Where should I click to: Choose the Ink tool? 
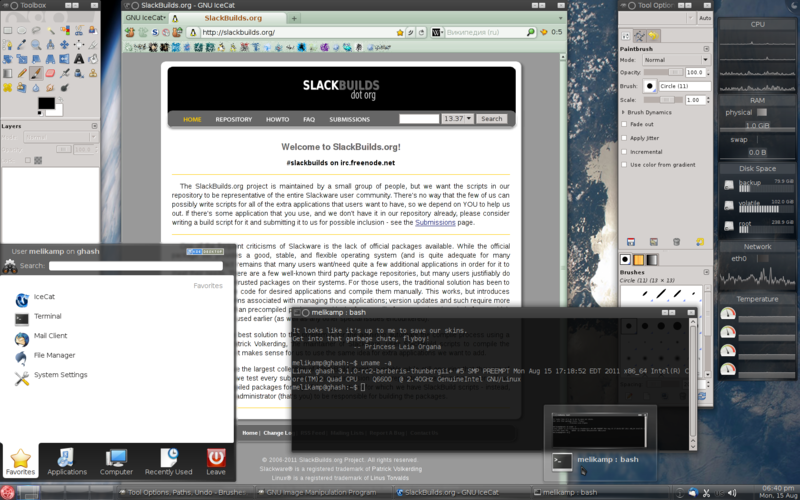coord(79,73)
